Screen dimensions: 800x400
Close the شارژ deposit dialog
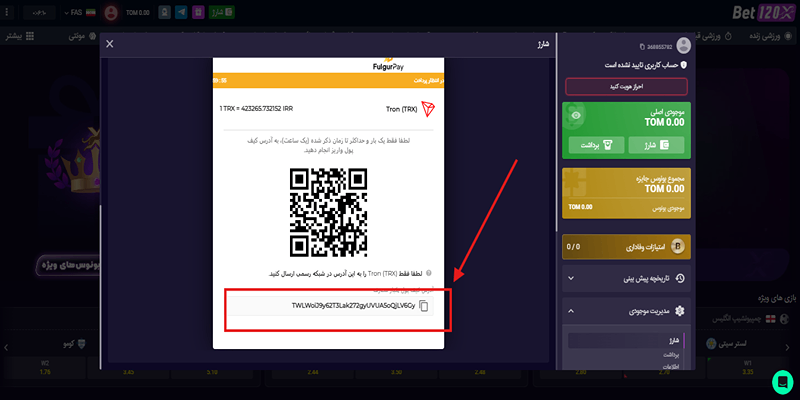pyautogui.click(x=110, y=44)
